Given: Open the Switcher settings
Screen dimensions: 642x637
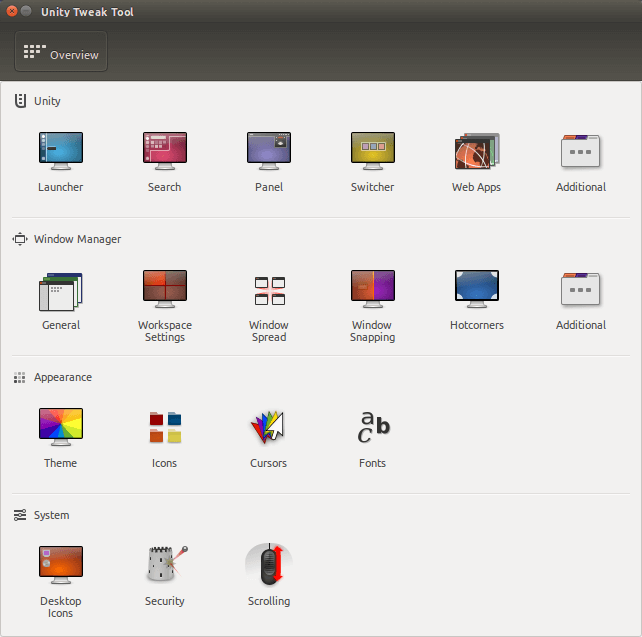Looking at the screenshot, I should [x=373, y=151].
